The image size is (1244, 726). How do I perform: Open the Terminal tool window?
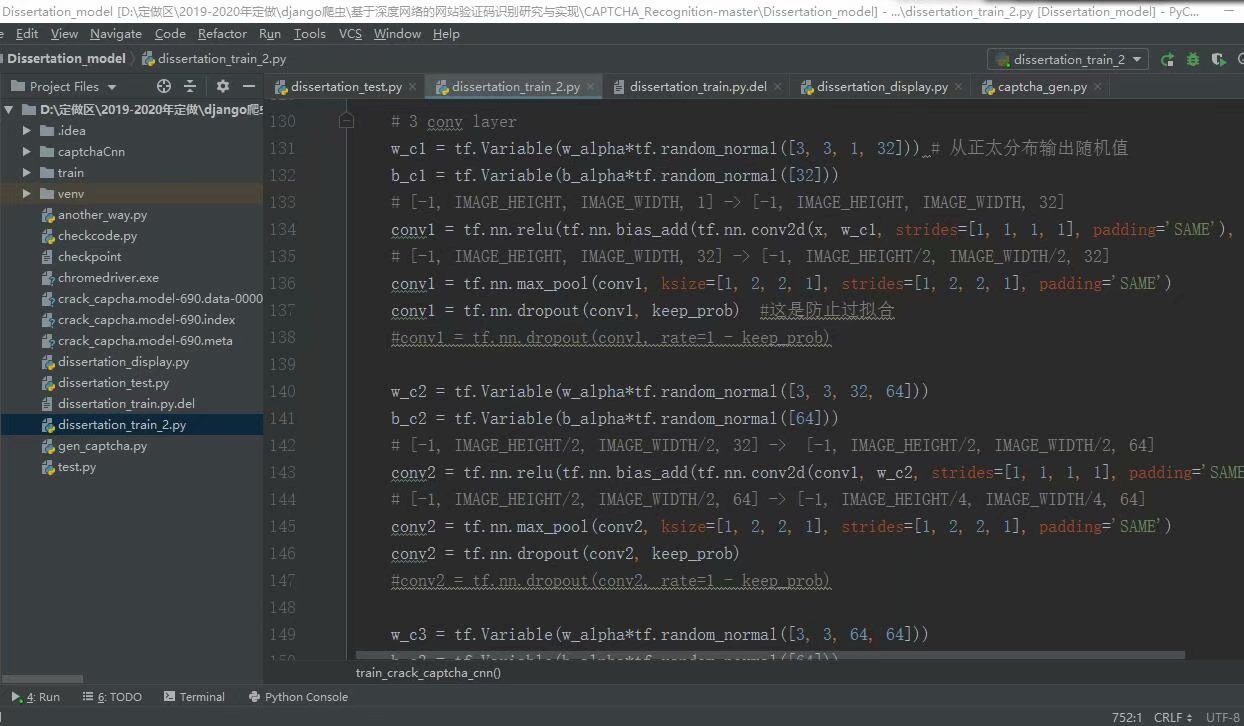(193, 697)
